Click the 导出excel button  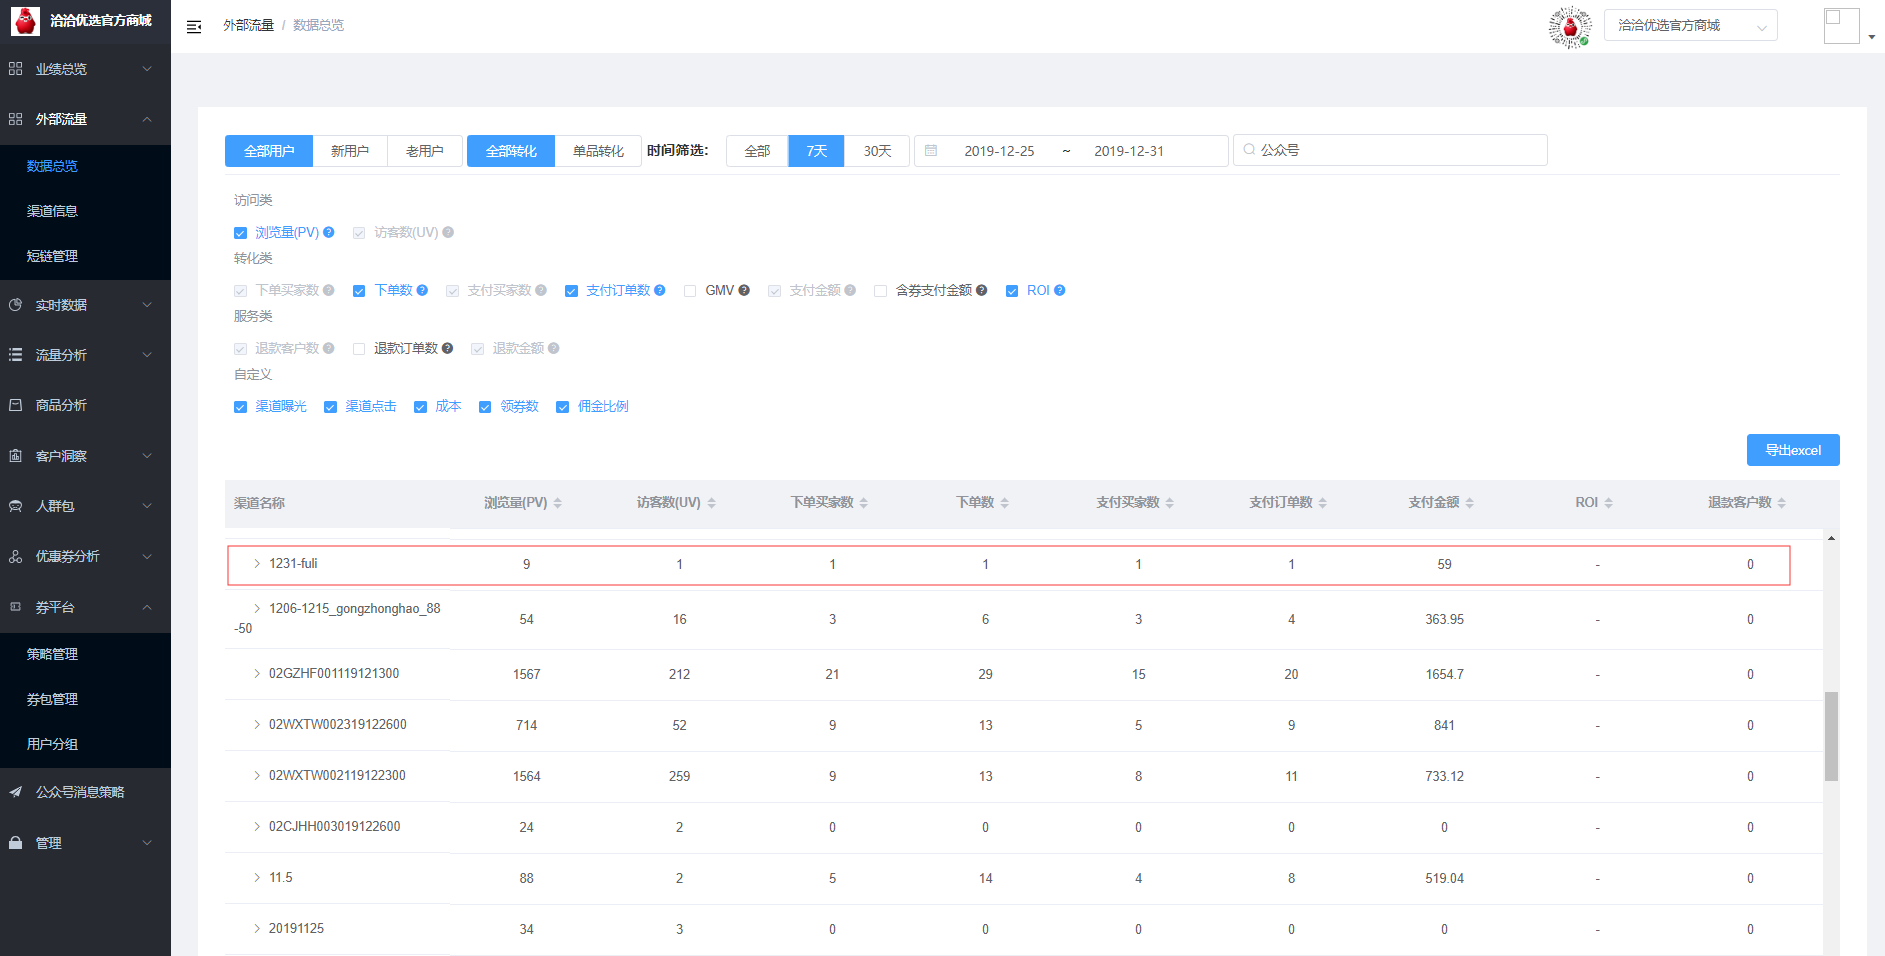coord(1792,450)
